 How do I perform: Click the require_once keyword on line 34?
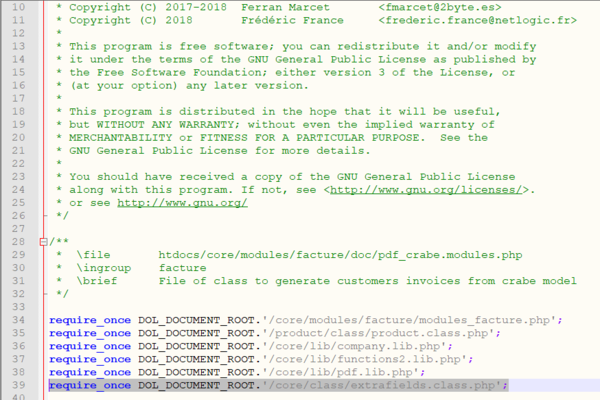[x=89, y=319]
